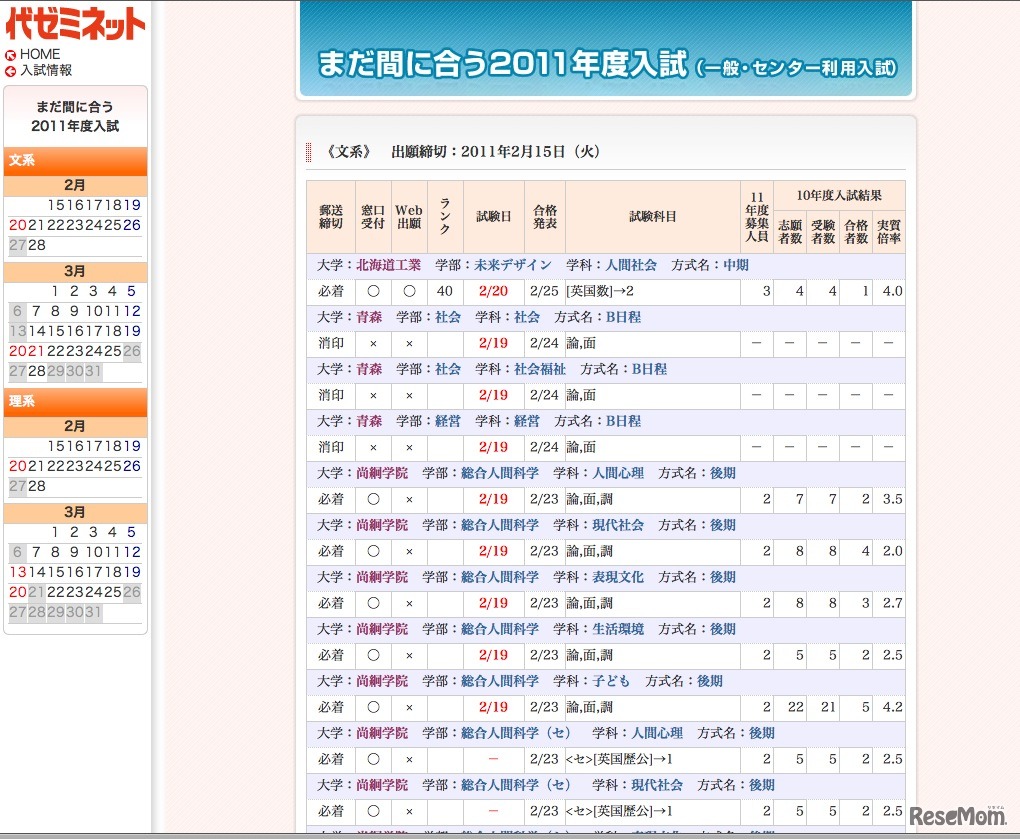
Task: Click the sidebar まだ間に合う 2011年度入試 title
Action: point(75,116)
